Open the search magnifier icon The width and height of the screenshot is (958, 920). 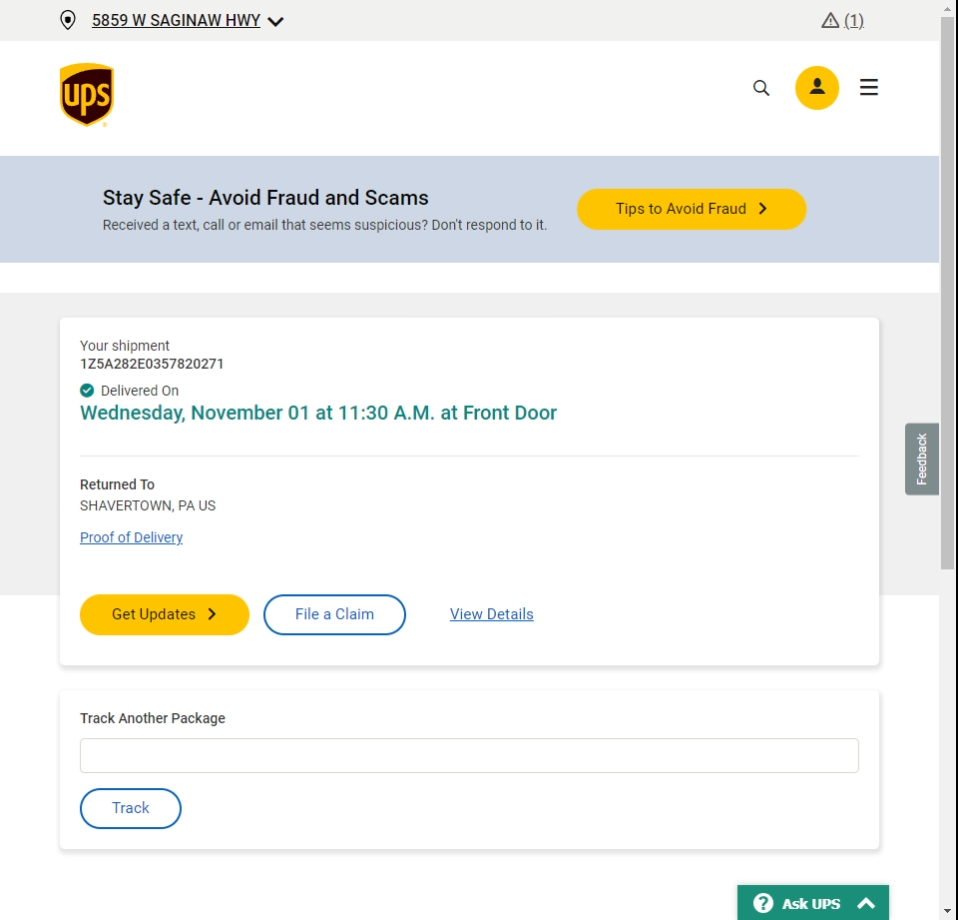pyautogui.click(x=761, y=88)
